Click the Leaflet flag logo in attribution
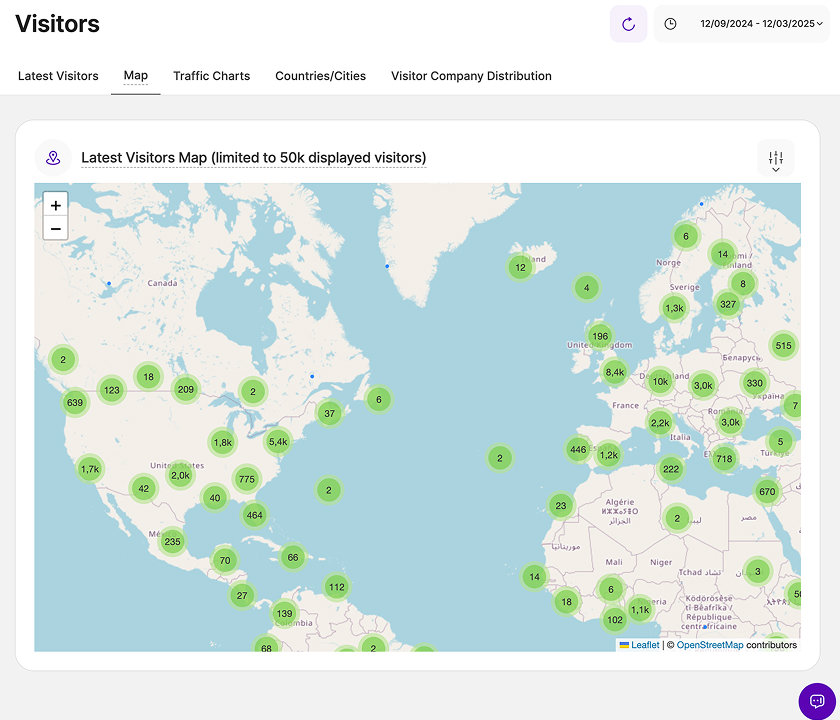This screenshot has width=840, height=720. click(623, 645)
